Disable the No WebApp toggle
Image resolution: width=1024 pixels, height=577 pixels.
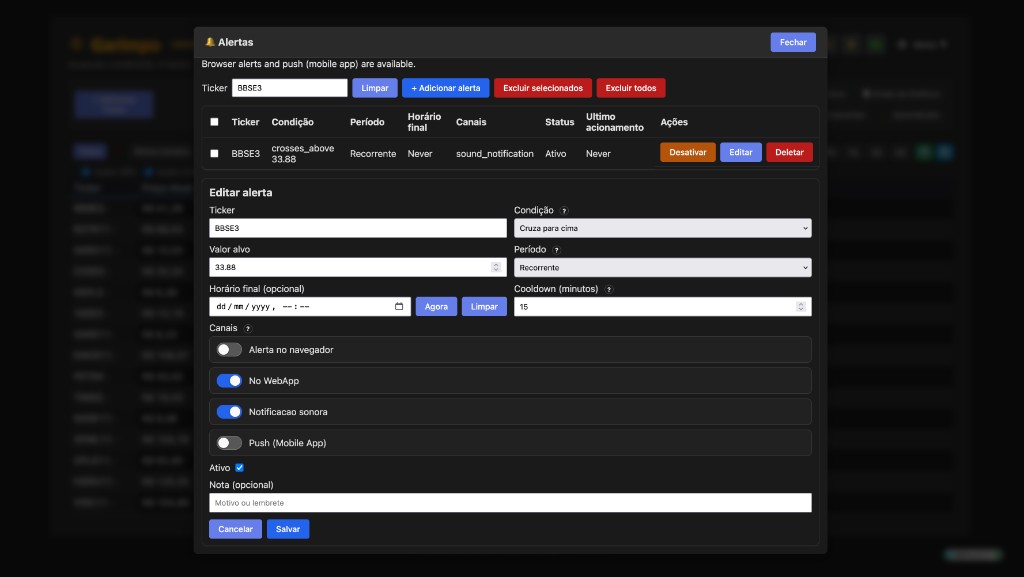(x=229, y=381)
